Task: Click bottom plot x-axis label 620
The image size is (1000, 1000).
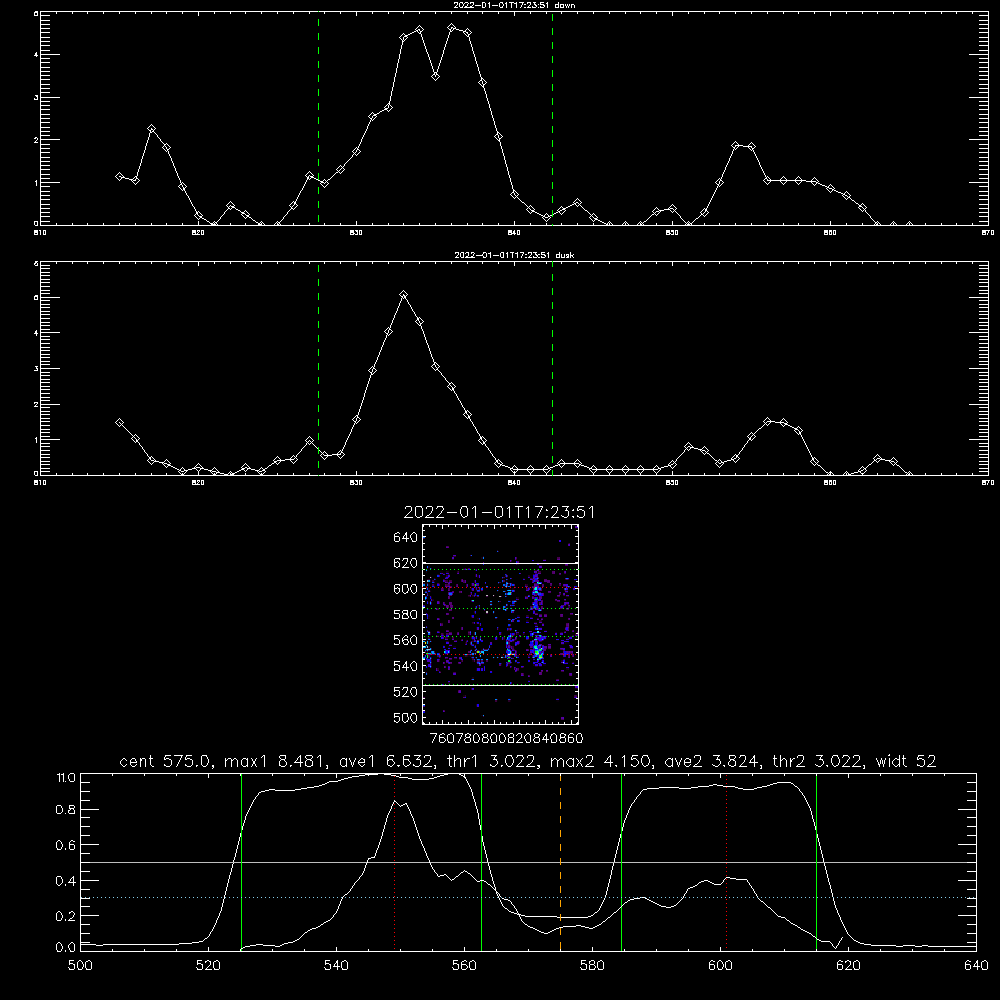Action: tap(848, 966)
